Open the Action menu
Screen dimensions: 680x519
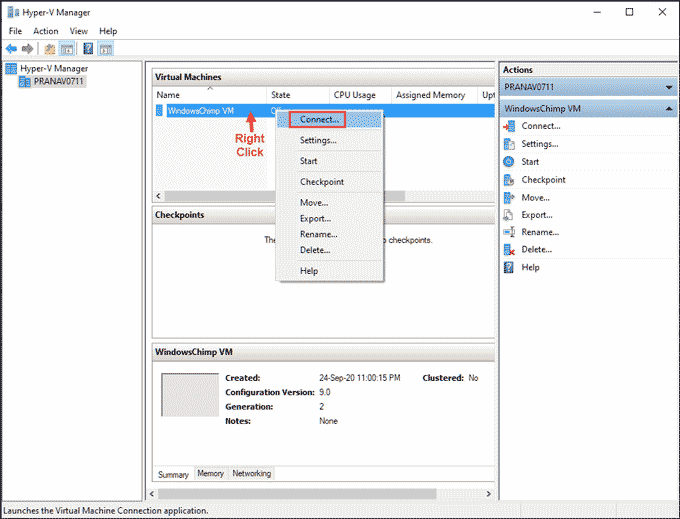pos(46,31)
